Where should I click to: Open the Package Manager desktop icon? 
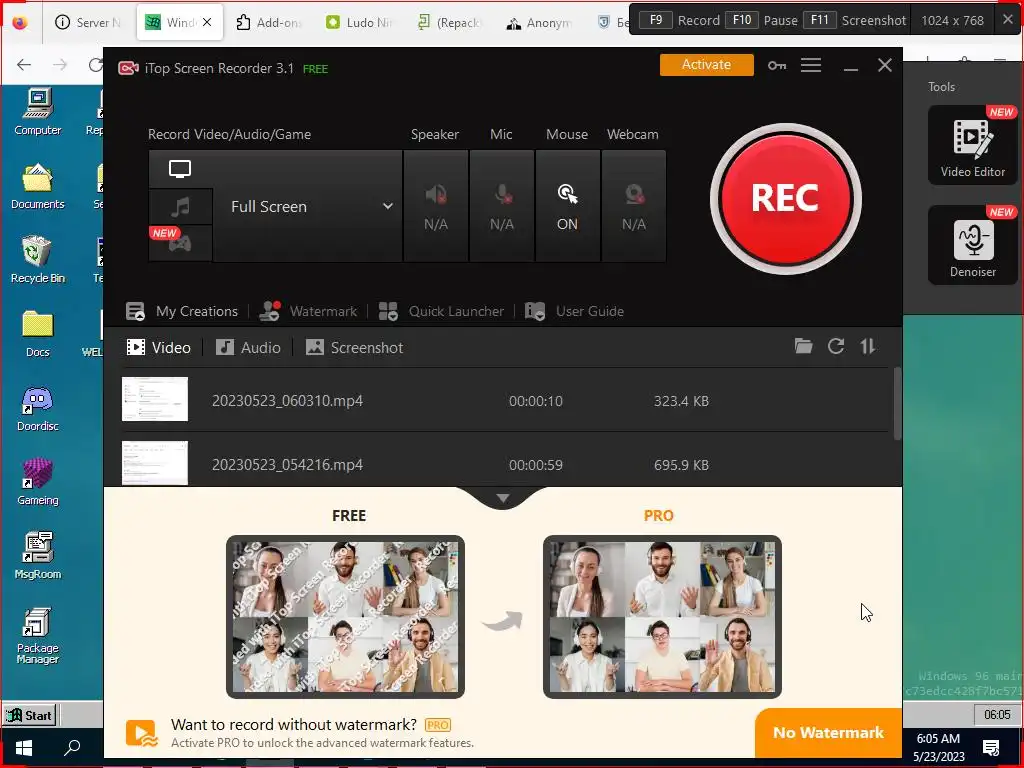pos(38,635)
